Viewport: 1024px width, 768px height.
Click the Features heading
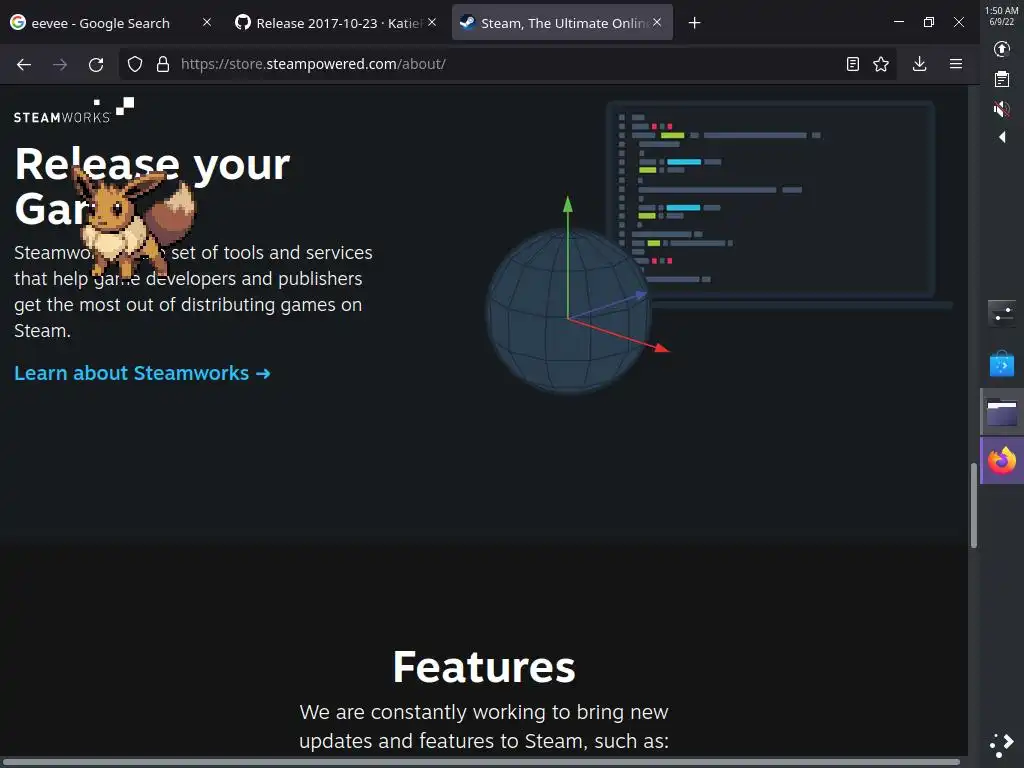(484, 667)
